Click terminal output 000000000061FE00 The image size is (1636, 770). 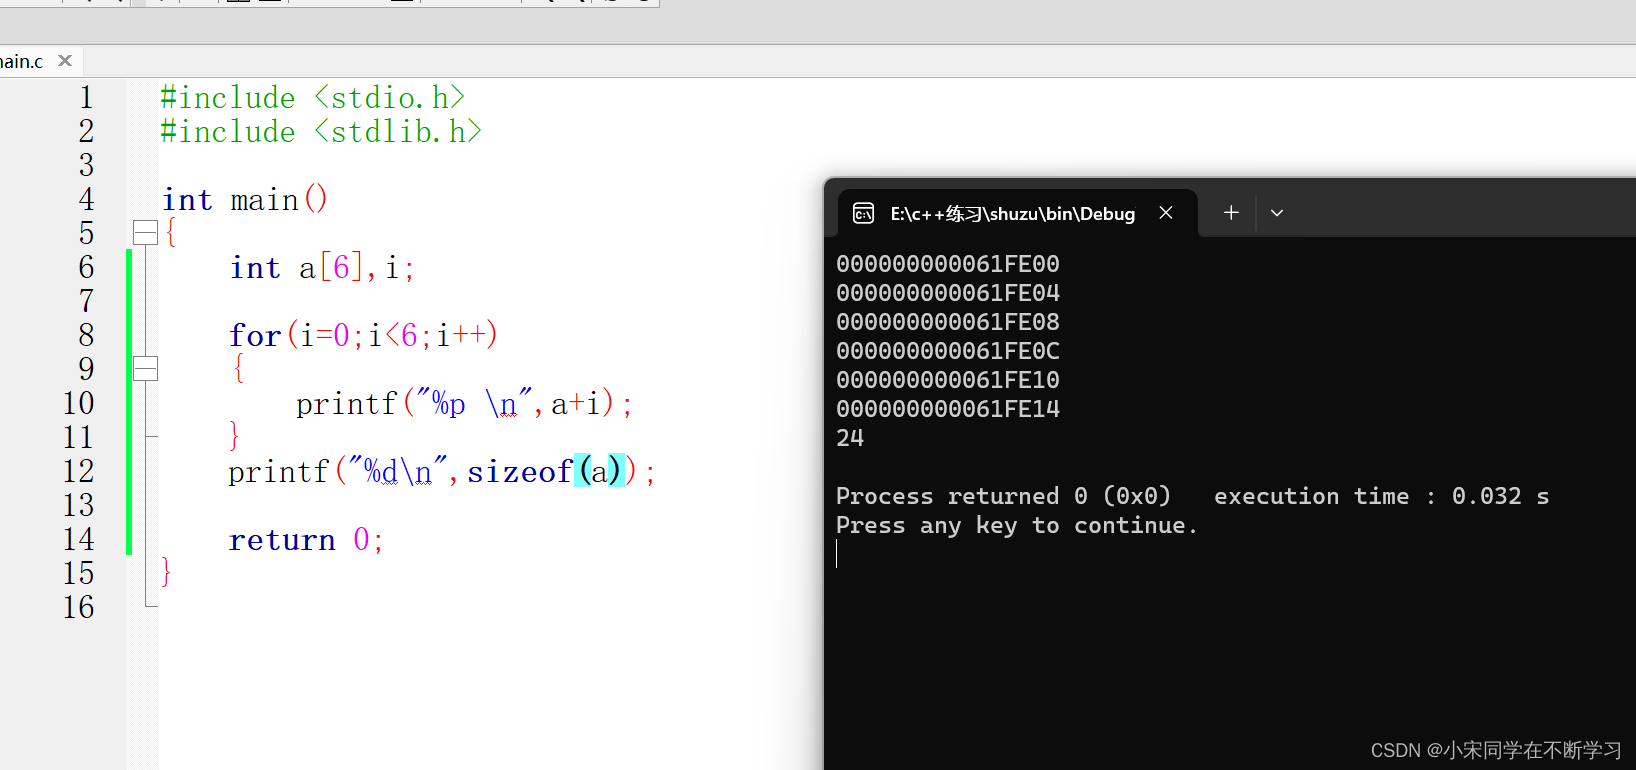tap(948, 264)
